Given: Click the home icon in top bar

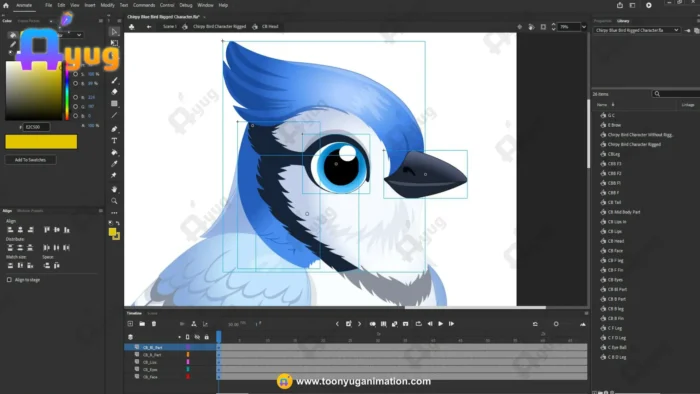Looking at the screenshot, I should [x=6, y=5].
